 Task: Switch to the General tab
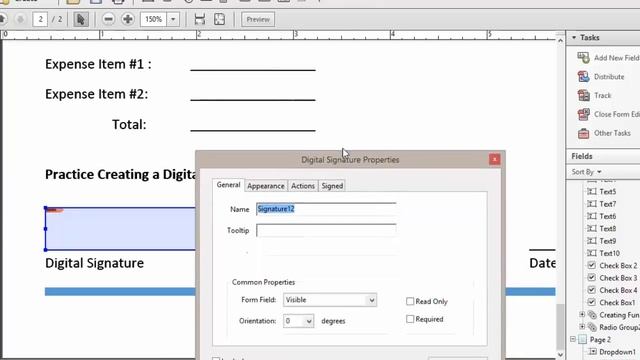pyautogui.click(x=228, y=185)
